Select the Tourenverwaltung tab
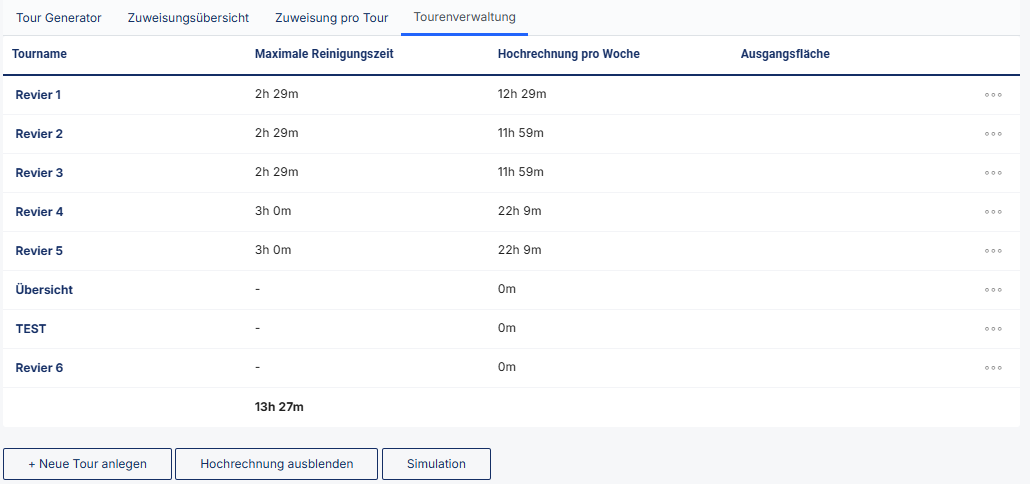Viewport: 1030px width, 484px height. point(464,17)
